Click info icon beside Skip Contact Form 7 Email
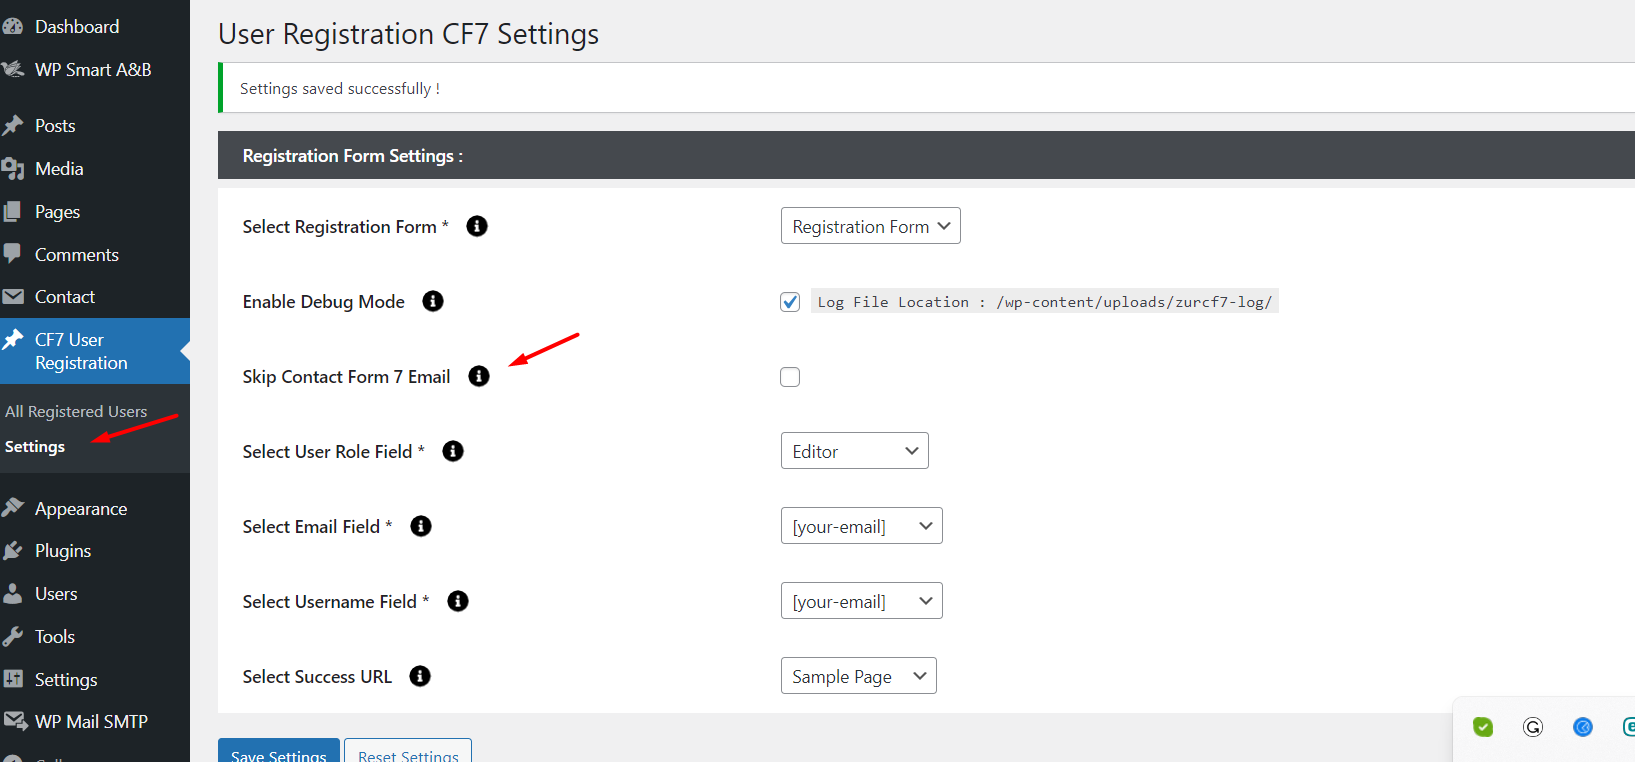Screen dimensions: 1635x762 [479, 376]
